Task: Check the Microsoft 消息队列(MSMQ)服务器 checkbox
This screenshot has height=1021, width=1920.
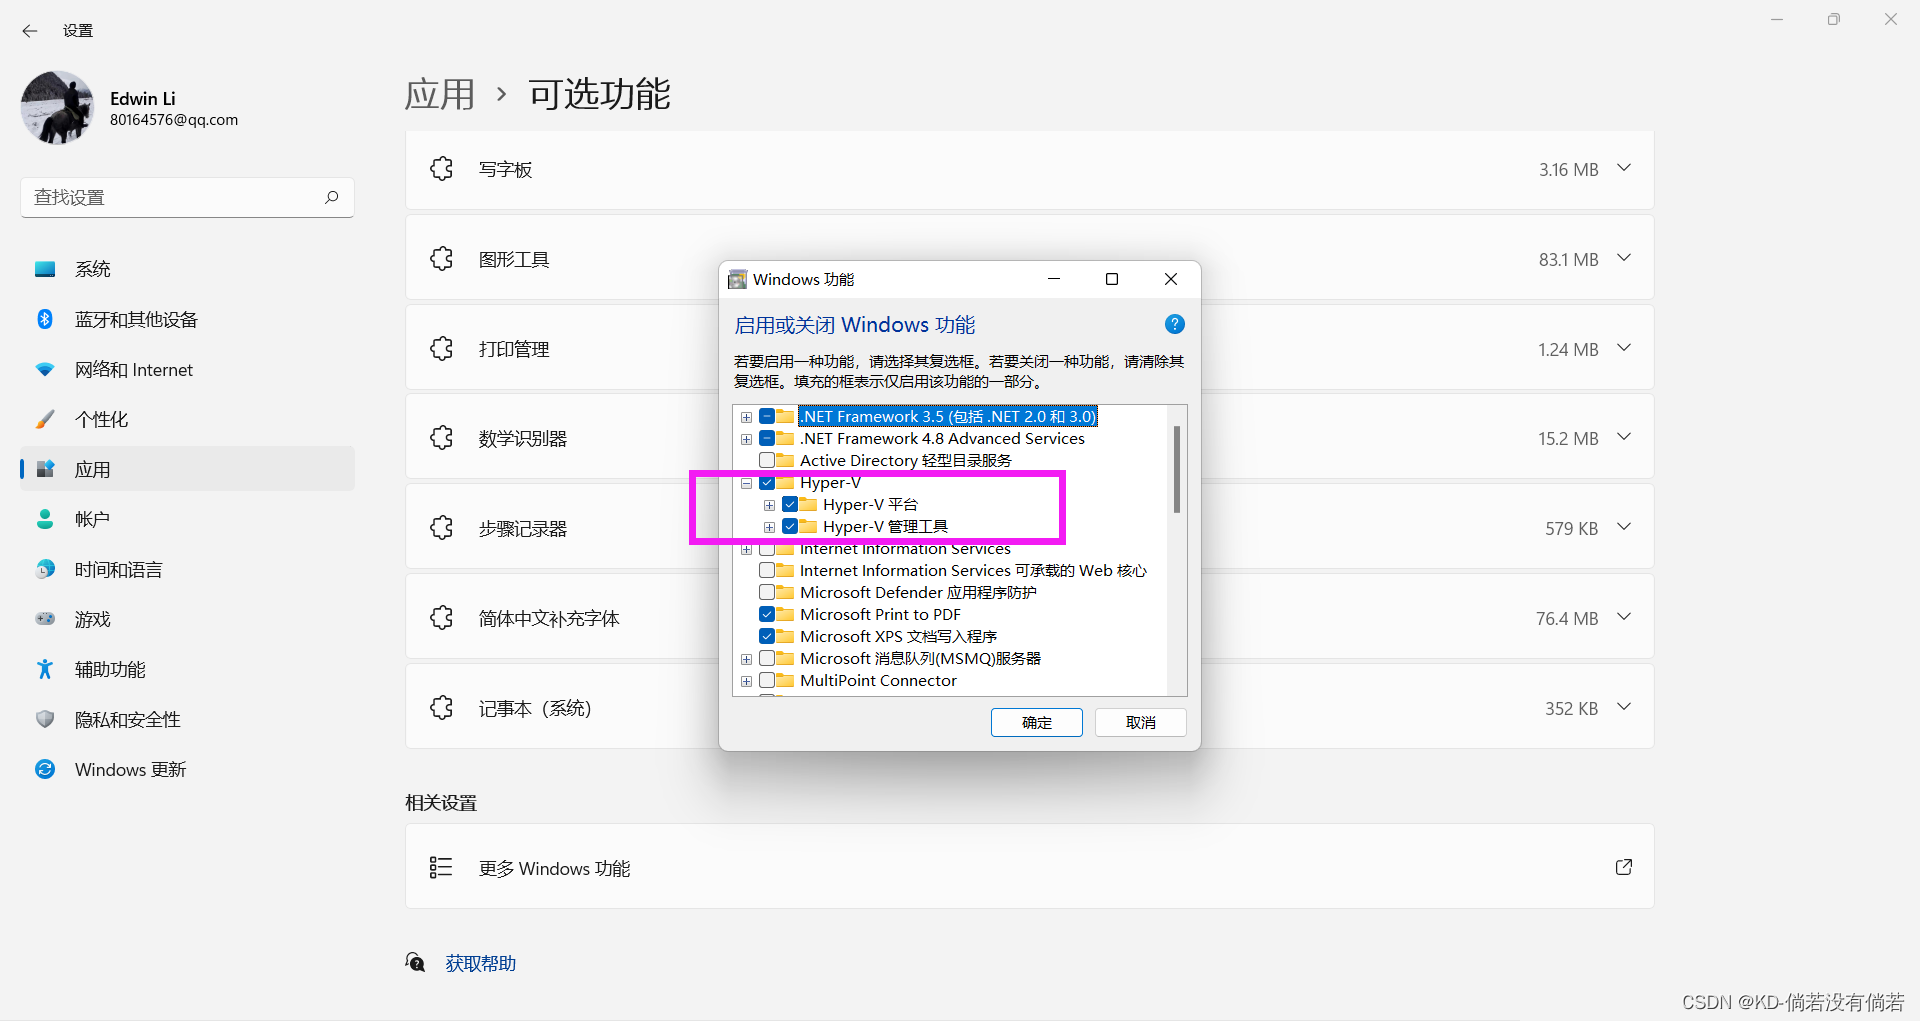Action: [x=767, y=658]
